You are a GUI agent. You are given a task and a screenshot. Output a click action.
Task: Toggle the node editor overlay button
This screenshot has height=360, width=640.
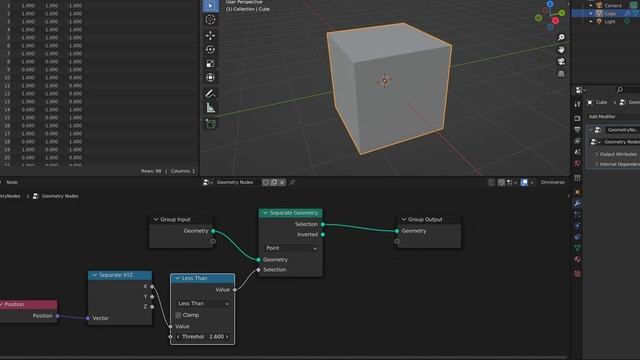[x=524, y=182]
